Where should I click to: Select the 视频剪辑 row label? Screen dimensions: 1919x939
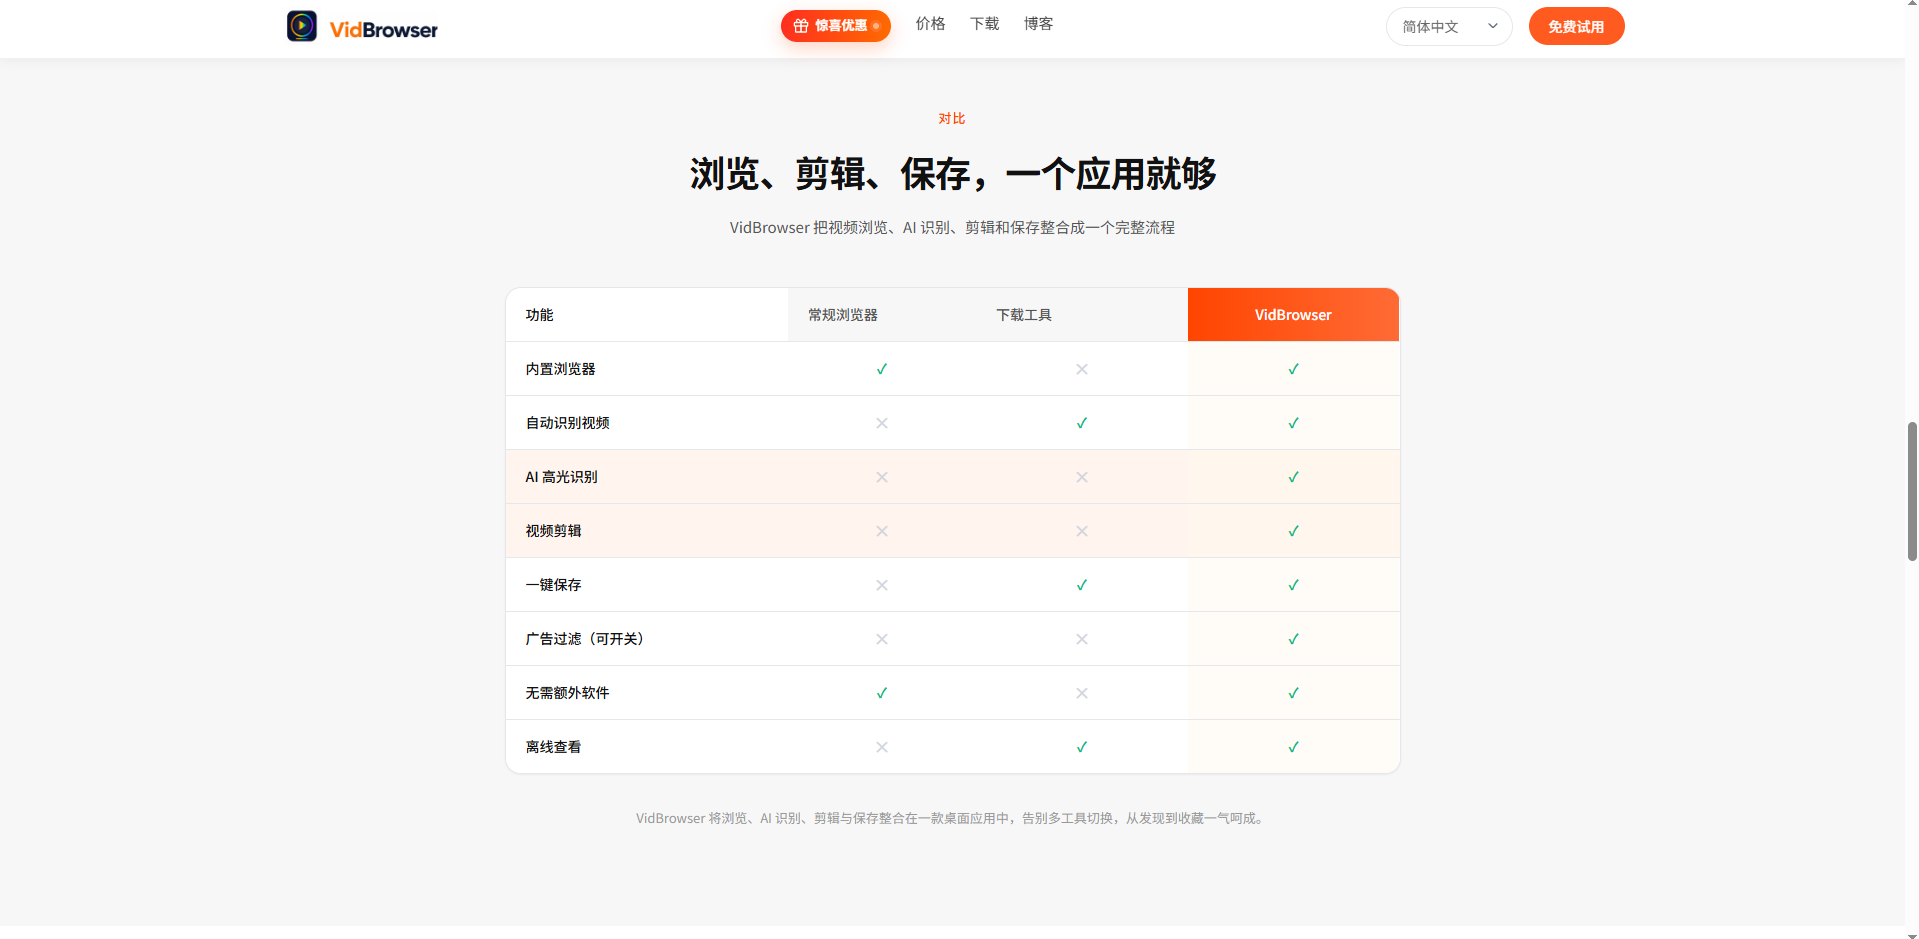tap(553, 531)
